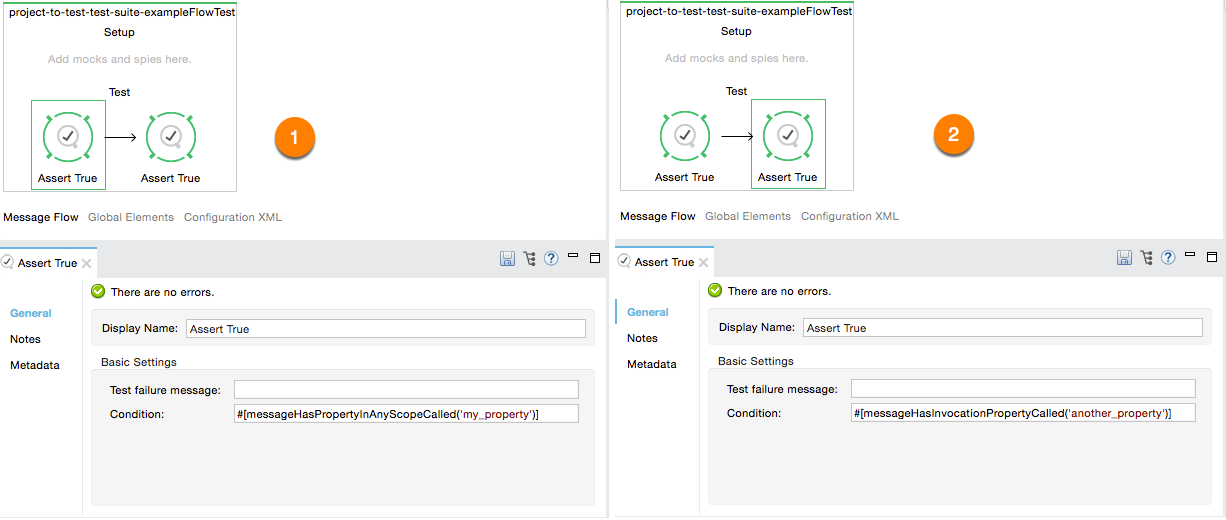Open the Notes section in panel 1 properties

pyautogui.click(x=26, y=339)
